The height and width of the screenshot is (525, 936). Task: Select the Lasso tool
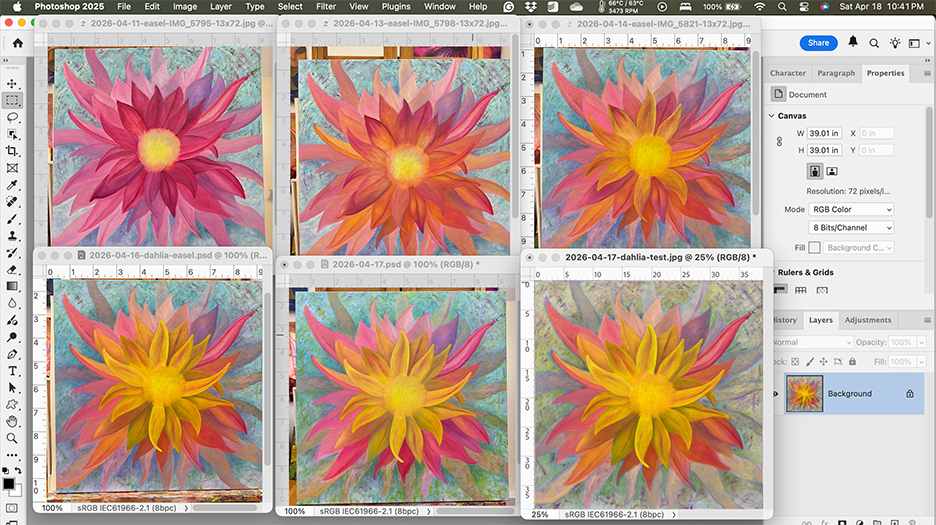(12, 117)
